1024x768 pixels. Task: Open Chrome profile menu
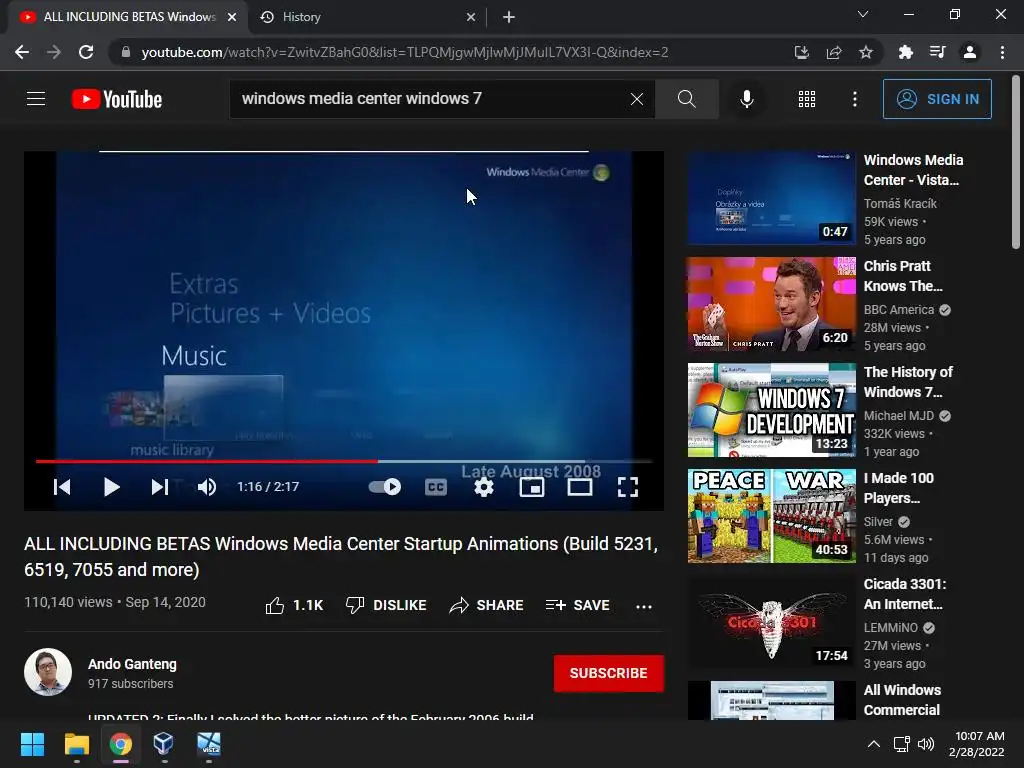(970, 52)
